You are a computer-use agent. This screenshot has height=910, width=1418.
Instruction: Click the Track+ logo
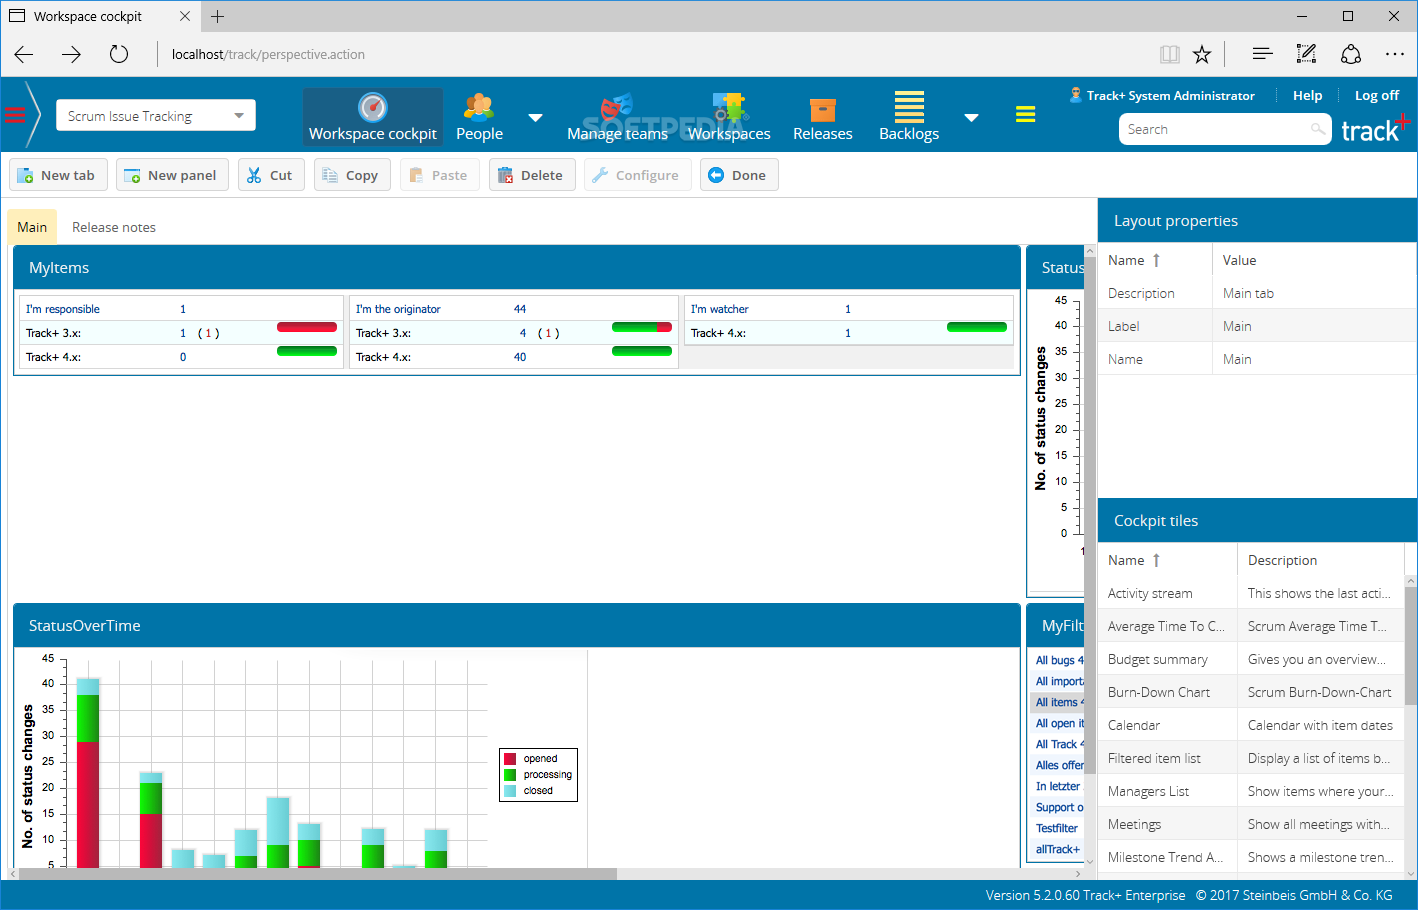[x=1375, y=128]
